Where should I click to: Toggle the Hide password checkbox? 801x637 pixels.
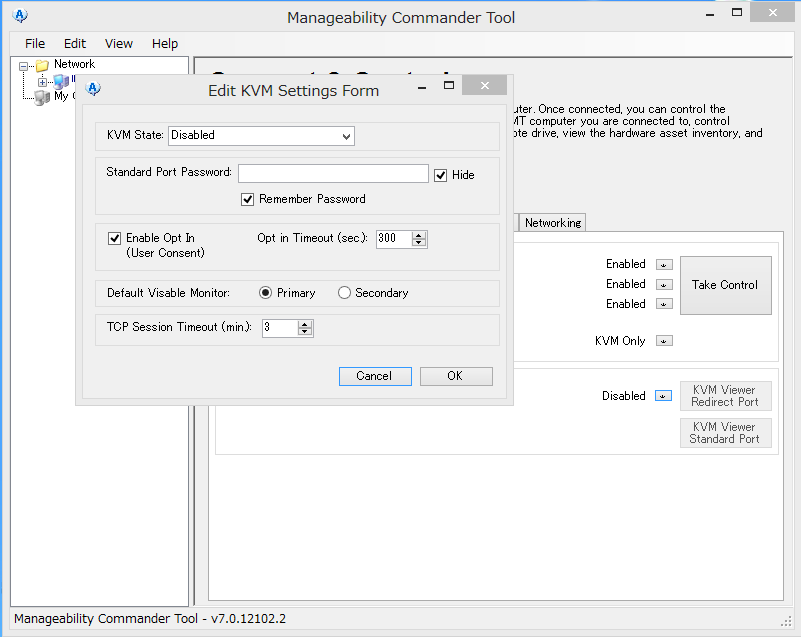click(x=441, y=175)
